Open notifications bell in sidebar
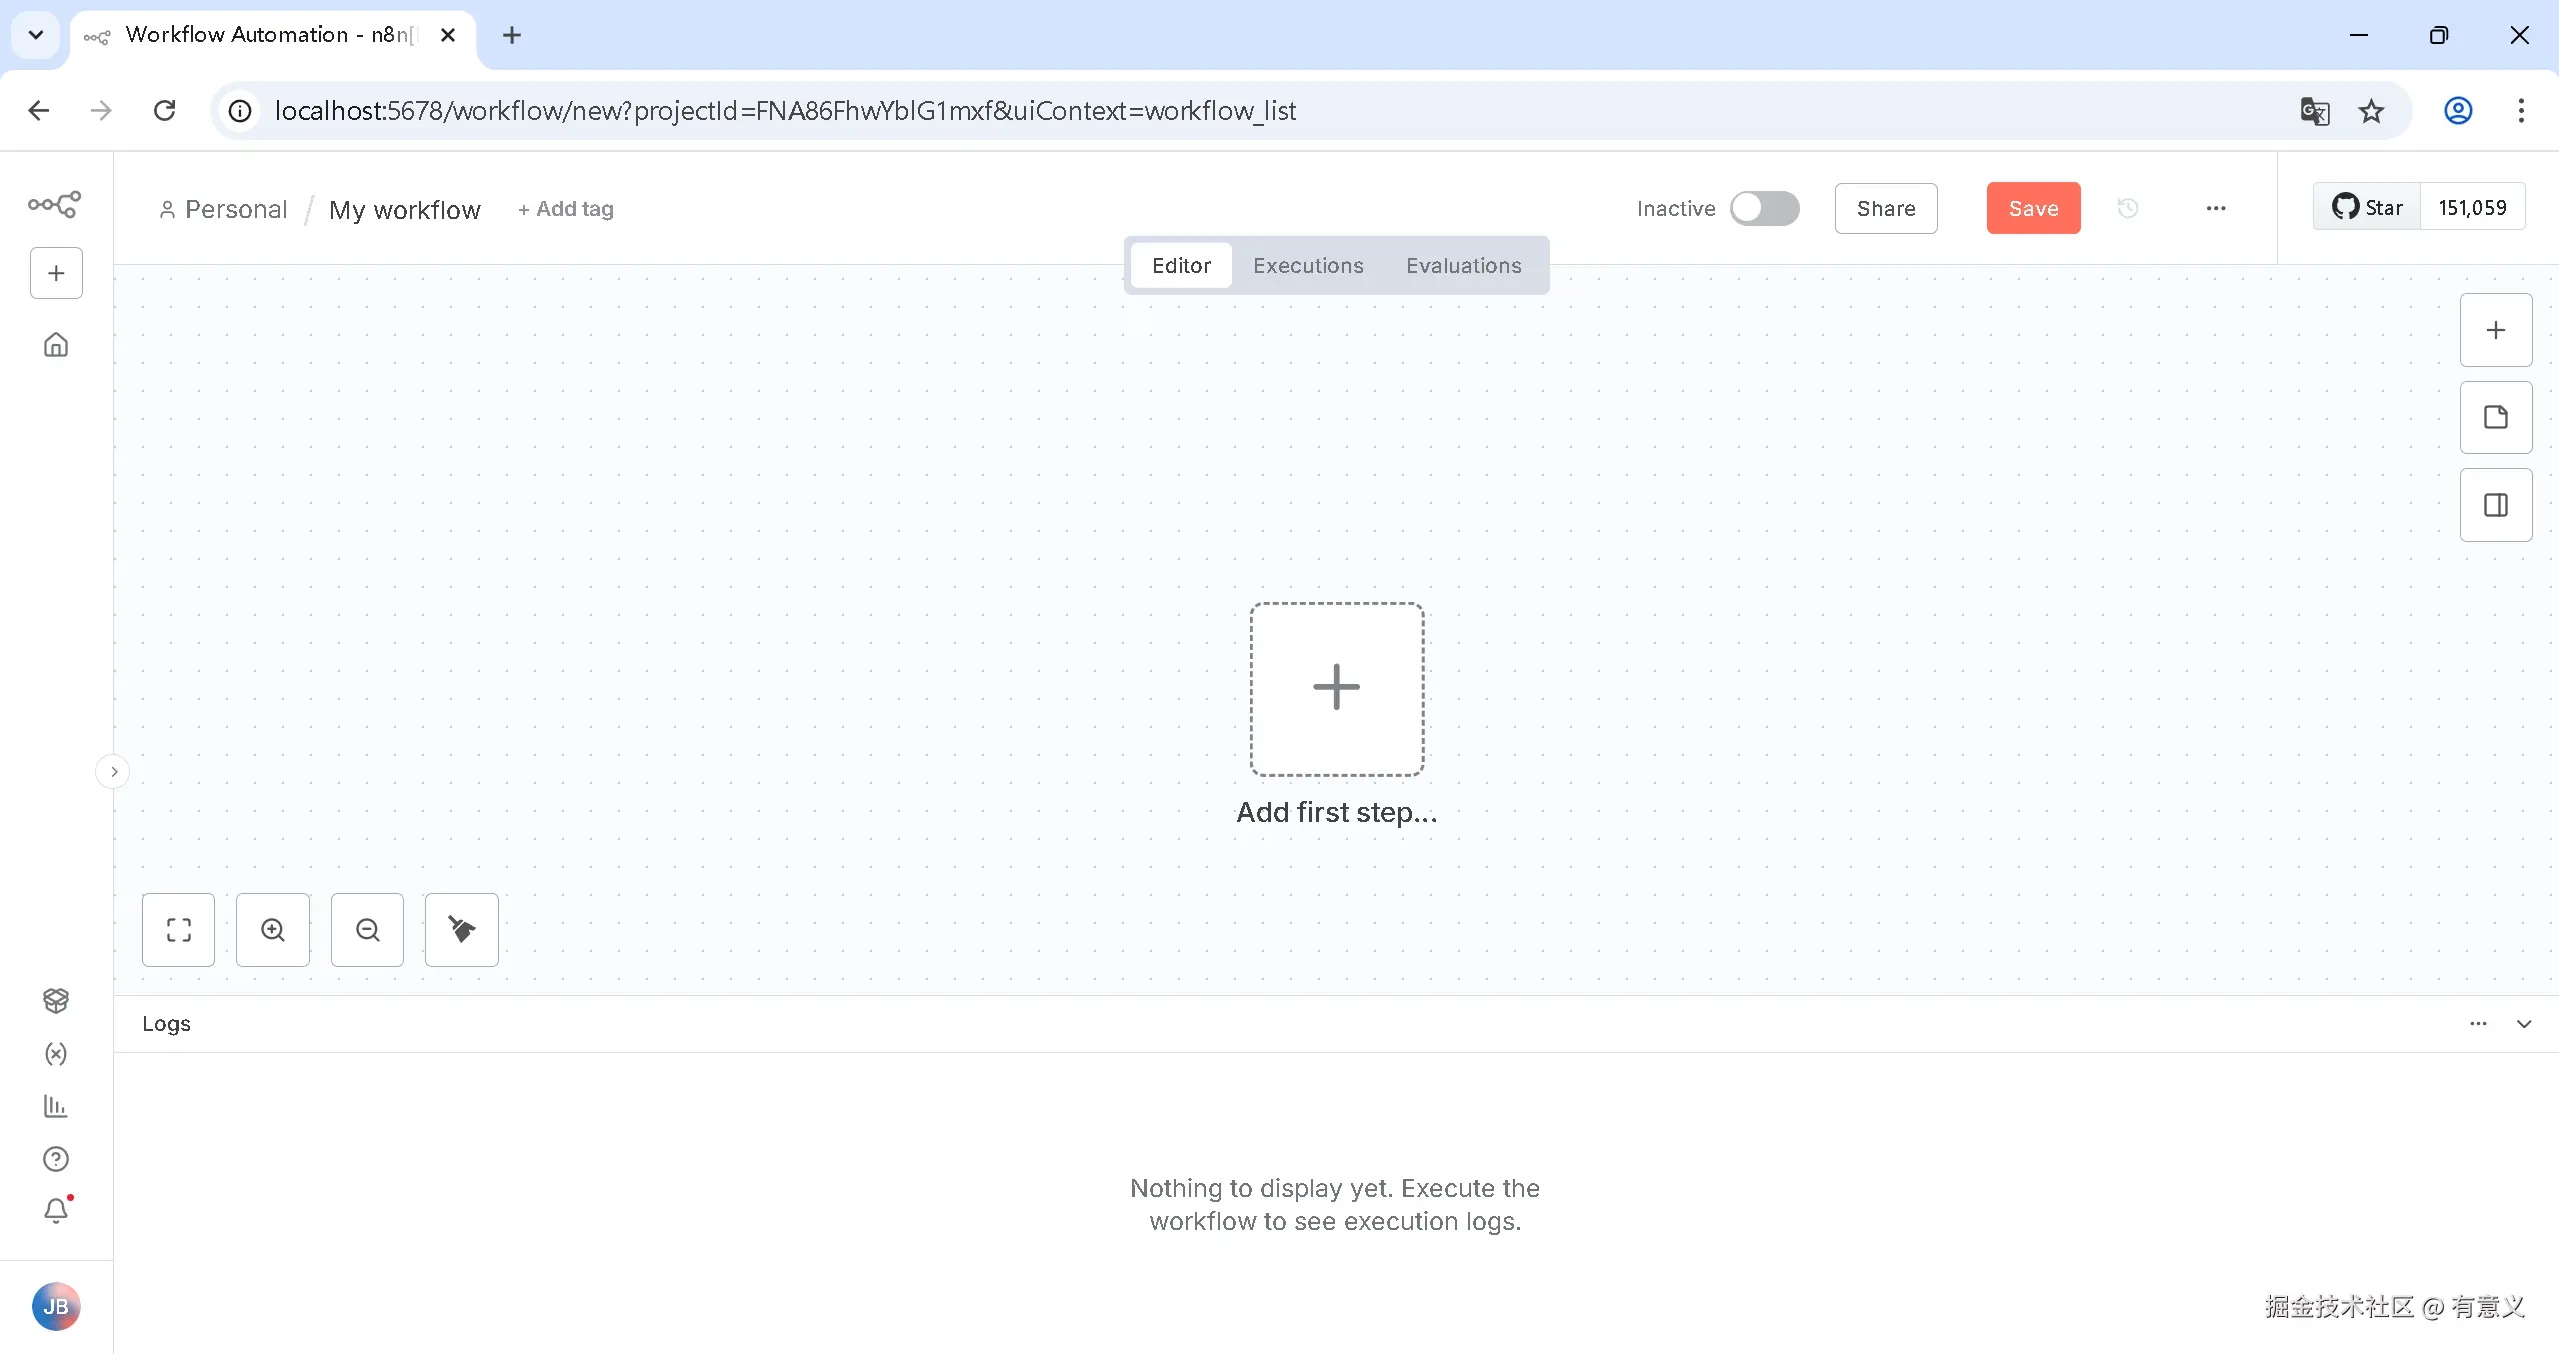2559x1354 pixels. tap(56, 1211)
